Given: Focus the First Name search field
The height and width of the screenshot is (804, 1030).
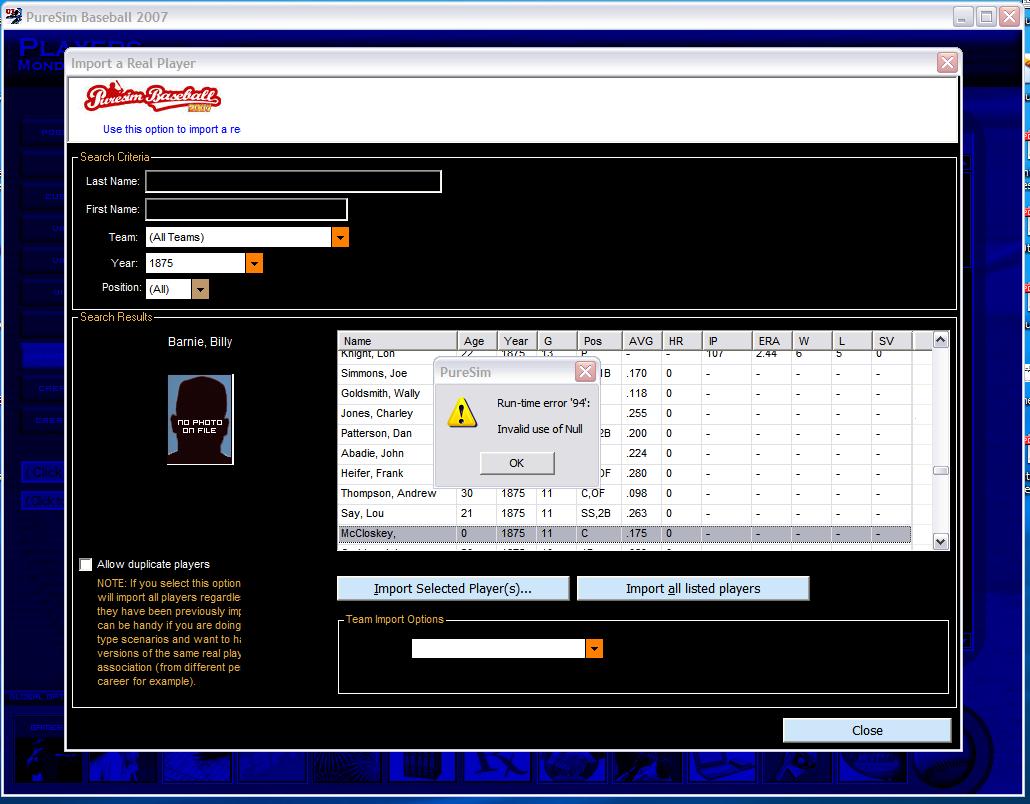Looking at the screenshot, I should pyautogui.click(x=246, y=210).
